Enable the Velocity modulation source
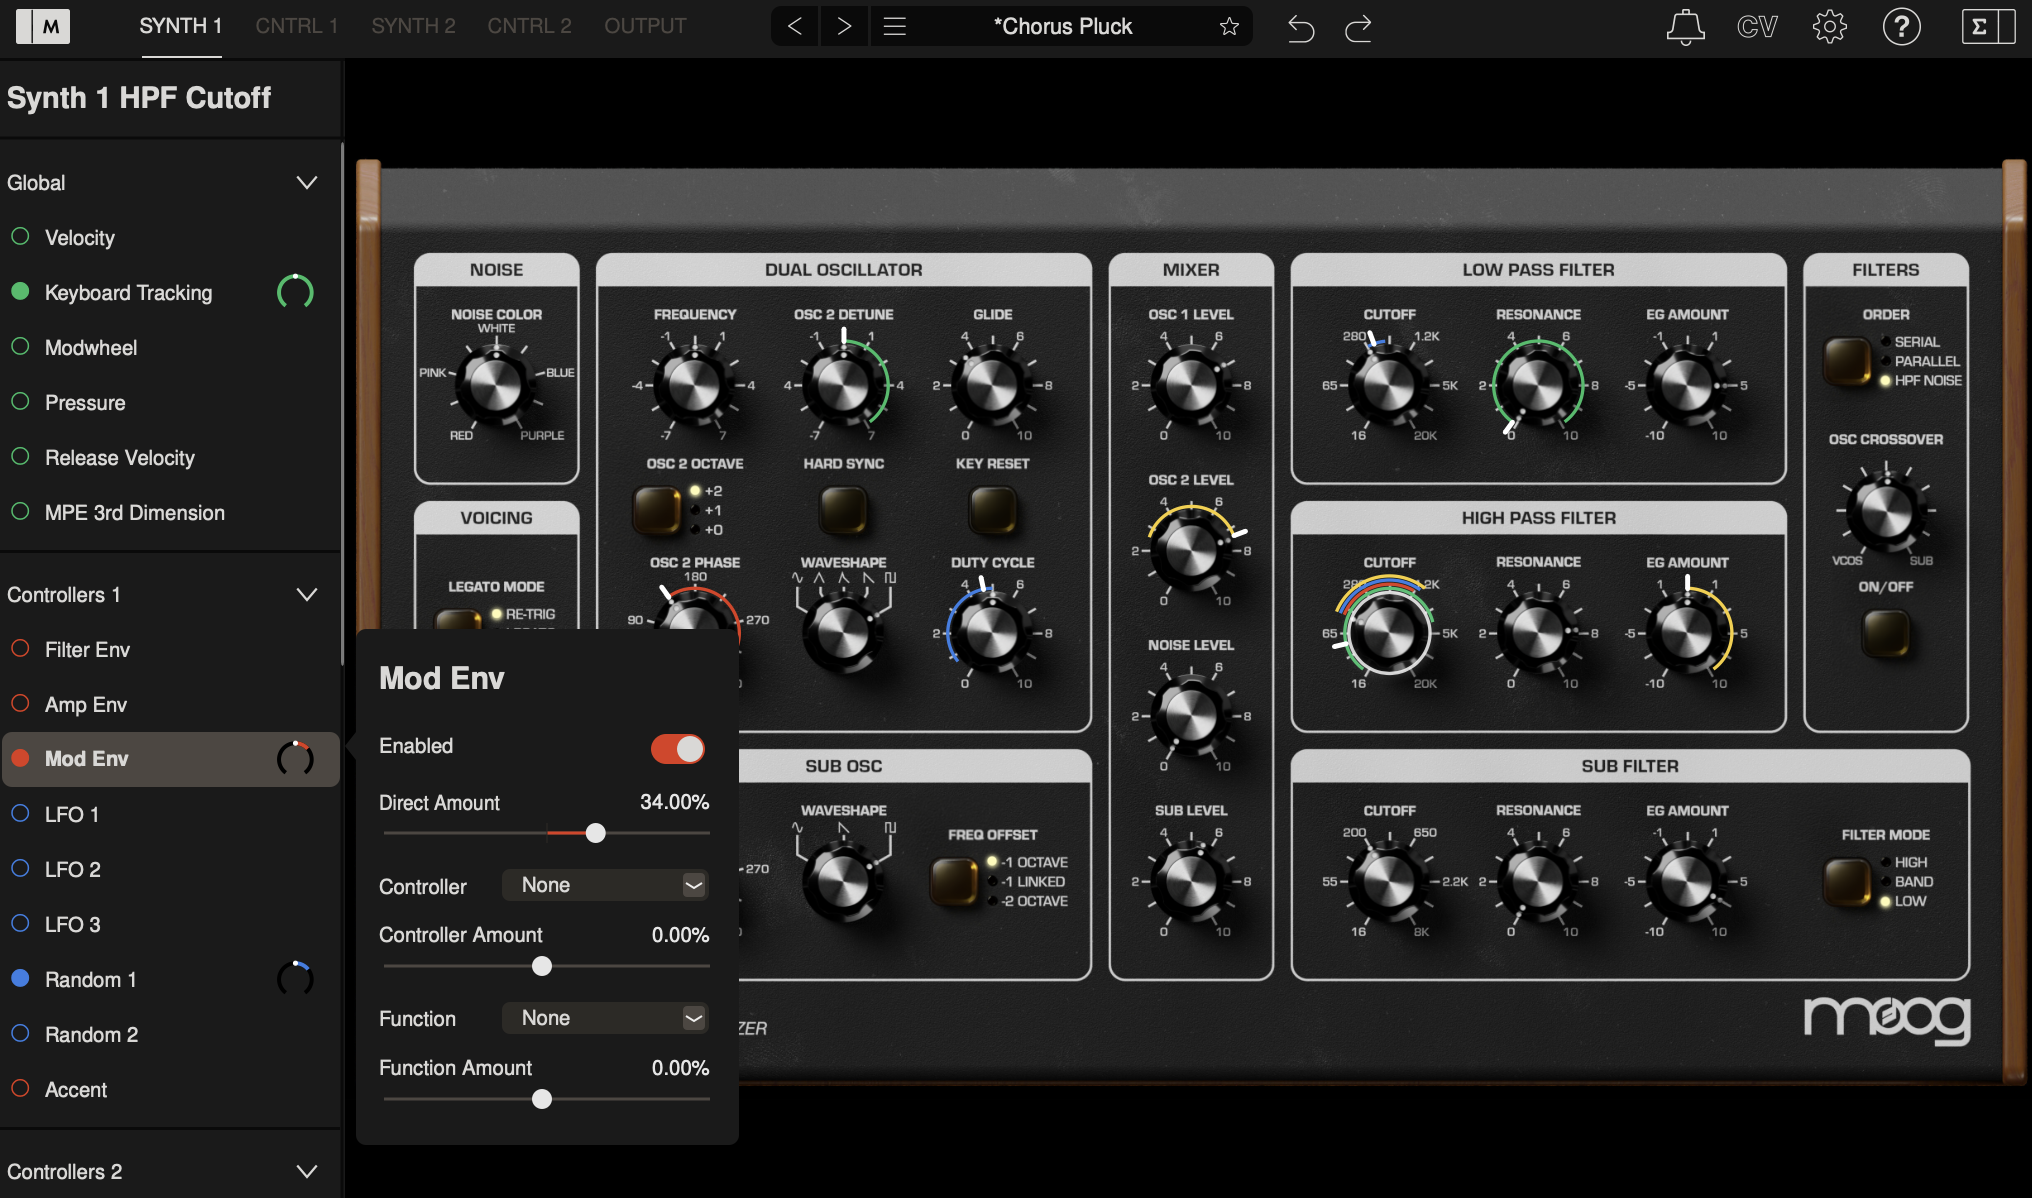This screenshot has height=1198, width=2032. point(20,237)
